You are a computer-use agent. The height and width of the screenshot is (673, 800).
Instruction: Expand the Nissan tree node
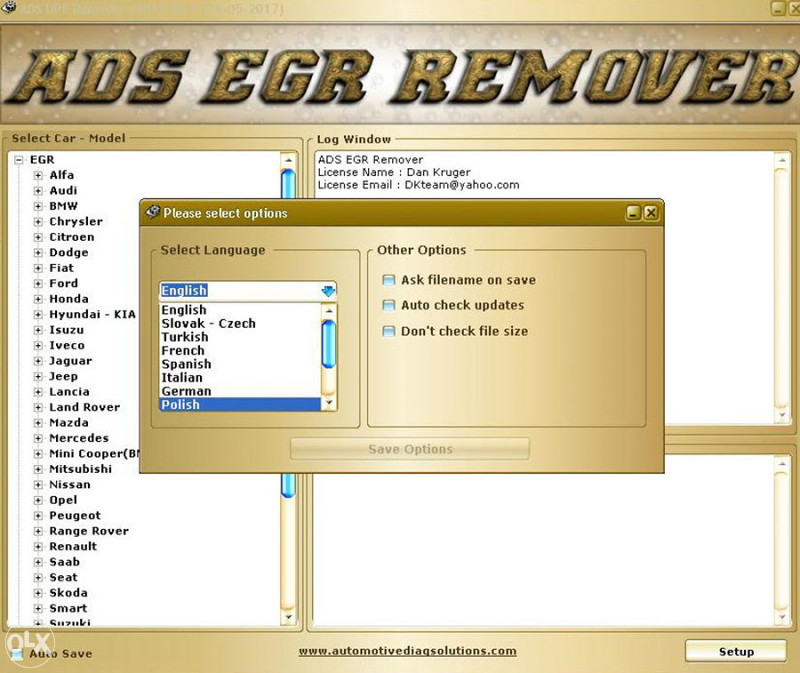(x=38, y=485)
